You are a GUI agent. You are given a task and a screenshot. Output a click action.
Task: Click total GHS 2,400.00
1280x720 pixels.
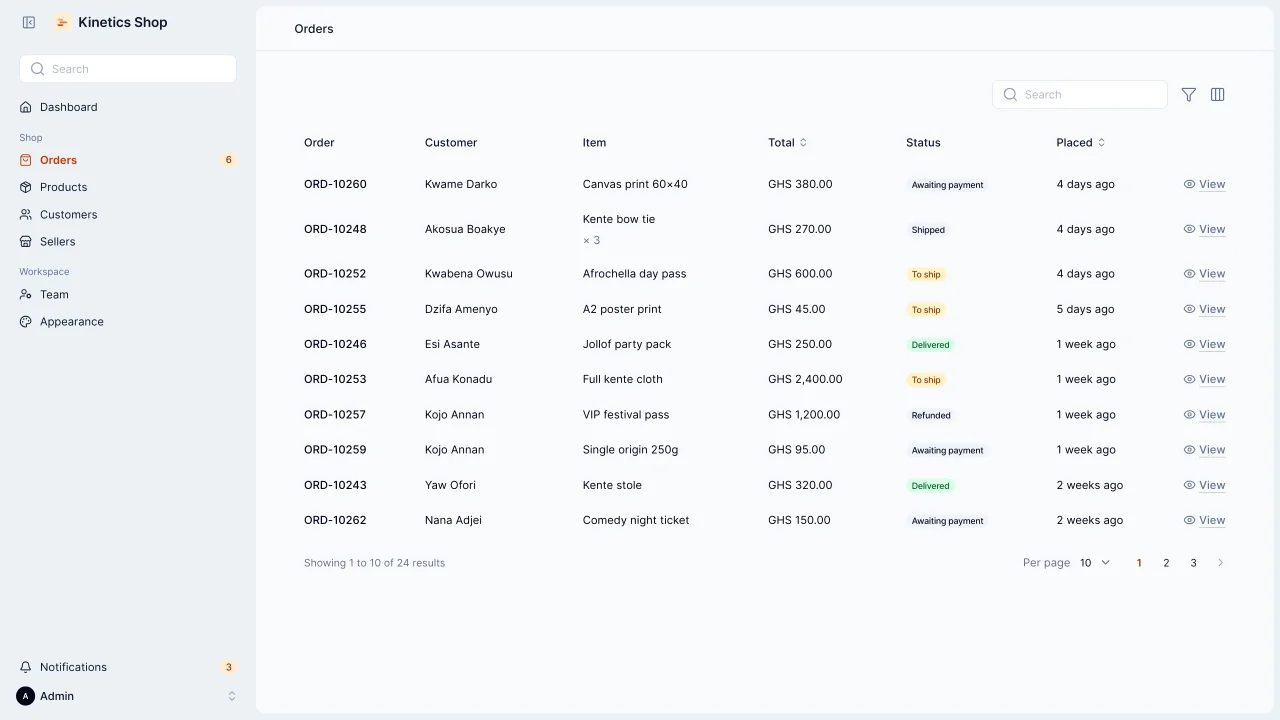(805, 379)
